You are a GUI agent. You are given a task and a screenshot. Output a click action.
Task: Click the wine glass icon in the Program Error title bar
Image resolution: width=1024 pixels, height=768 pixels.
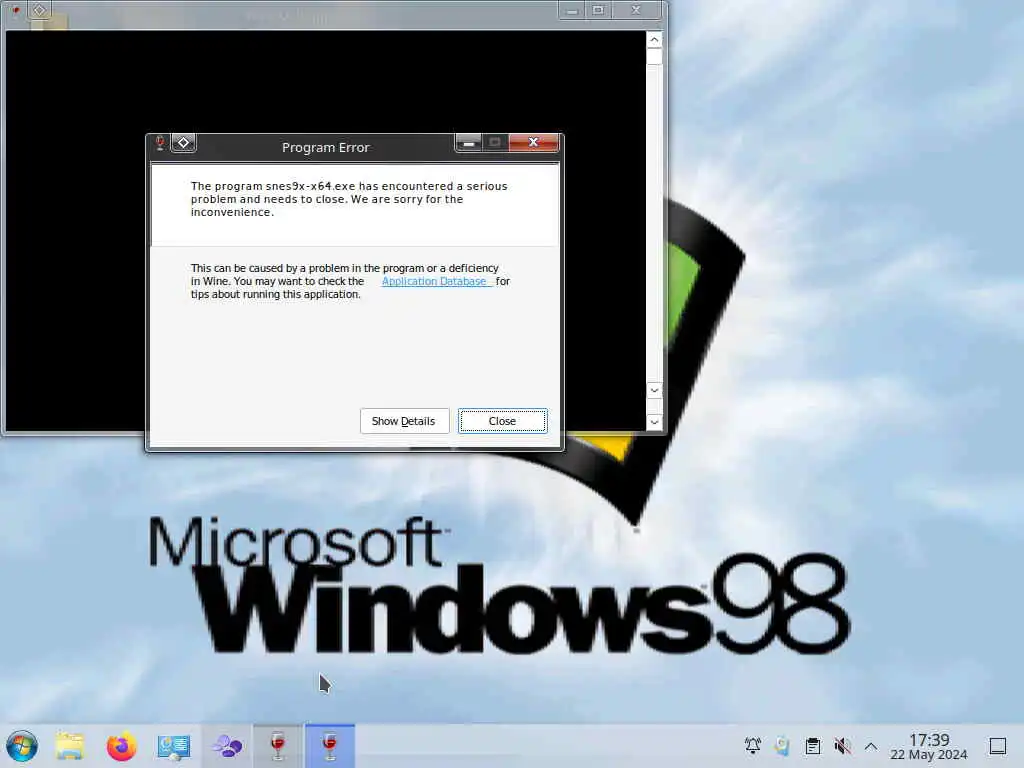pyautogui.click(x=160, y=142)
